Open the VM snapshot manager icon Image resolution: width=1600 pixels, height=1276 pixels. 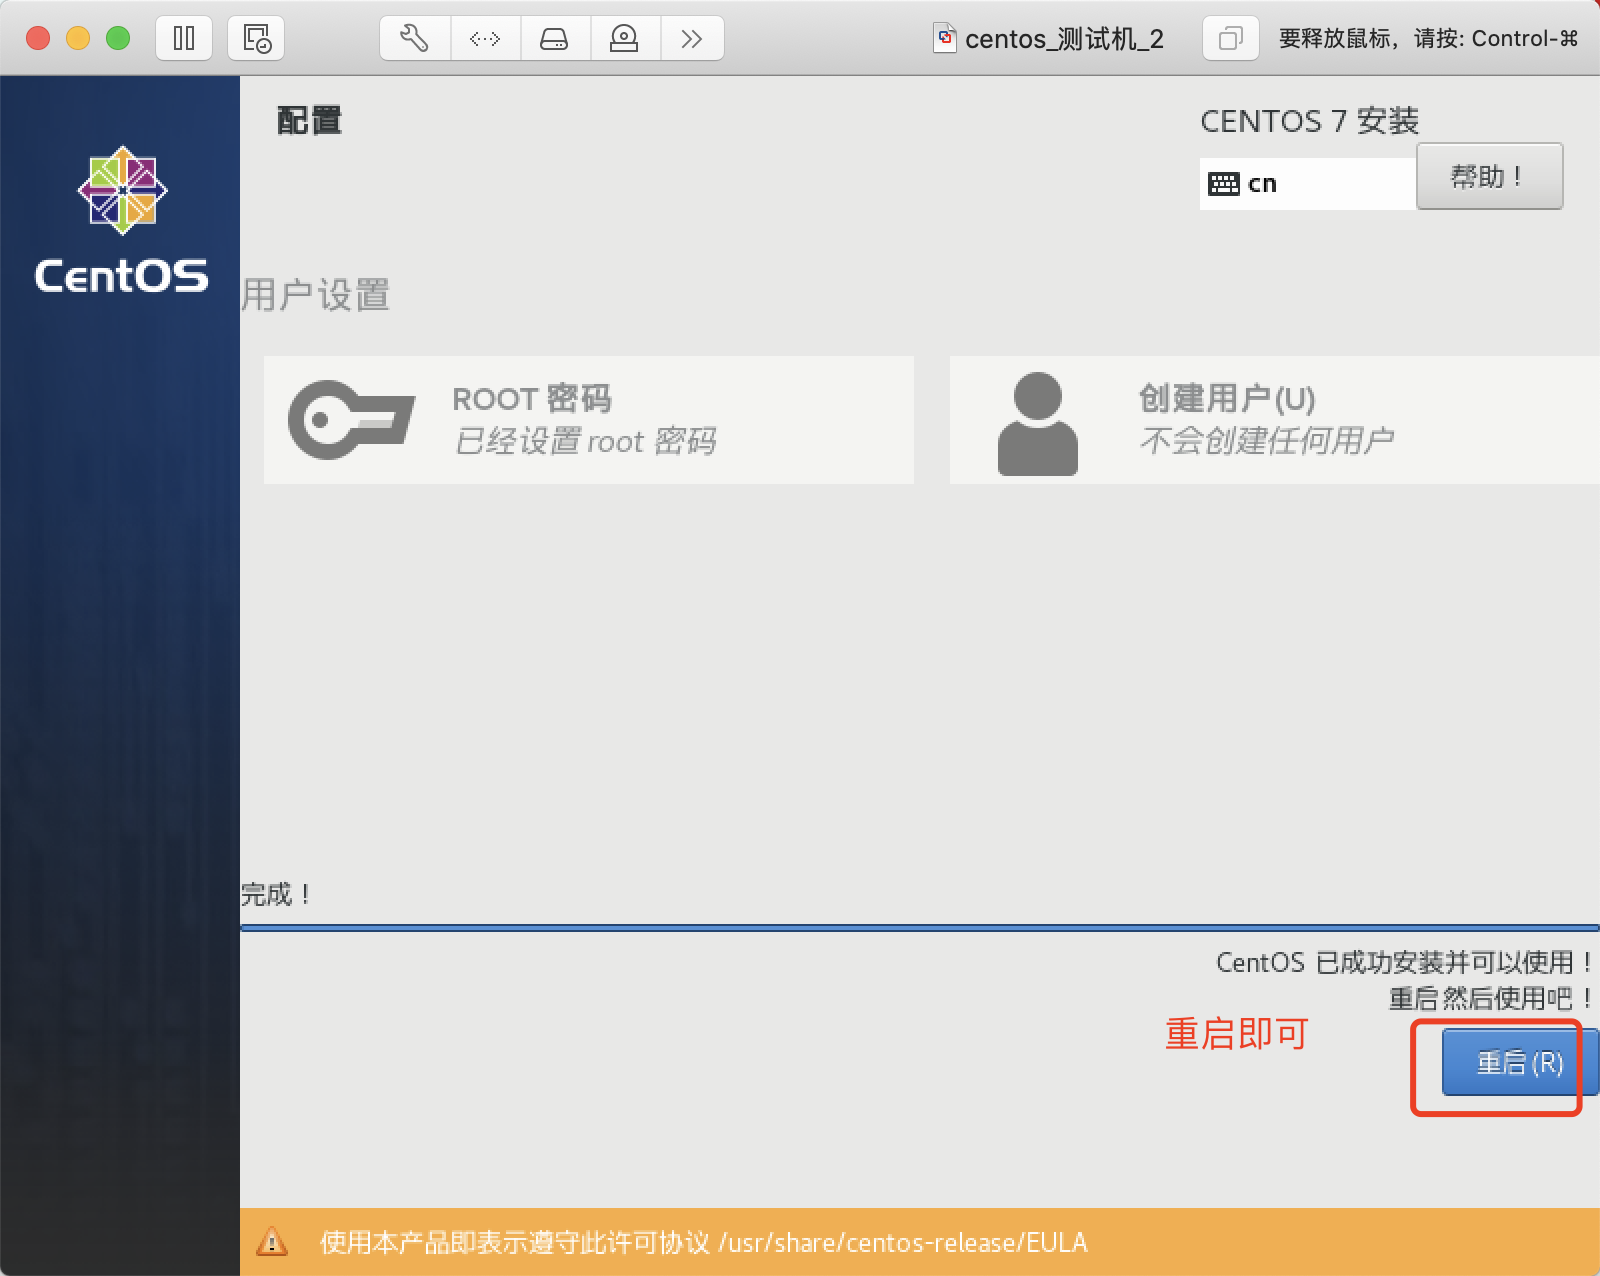(x=256, y=39)
